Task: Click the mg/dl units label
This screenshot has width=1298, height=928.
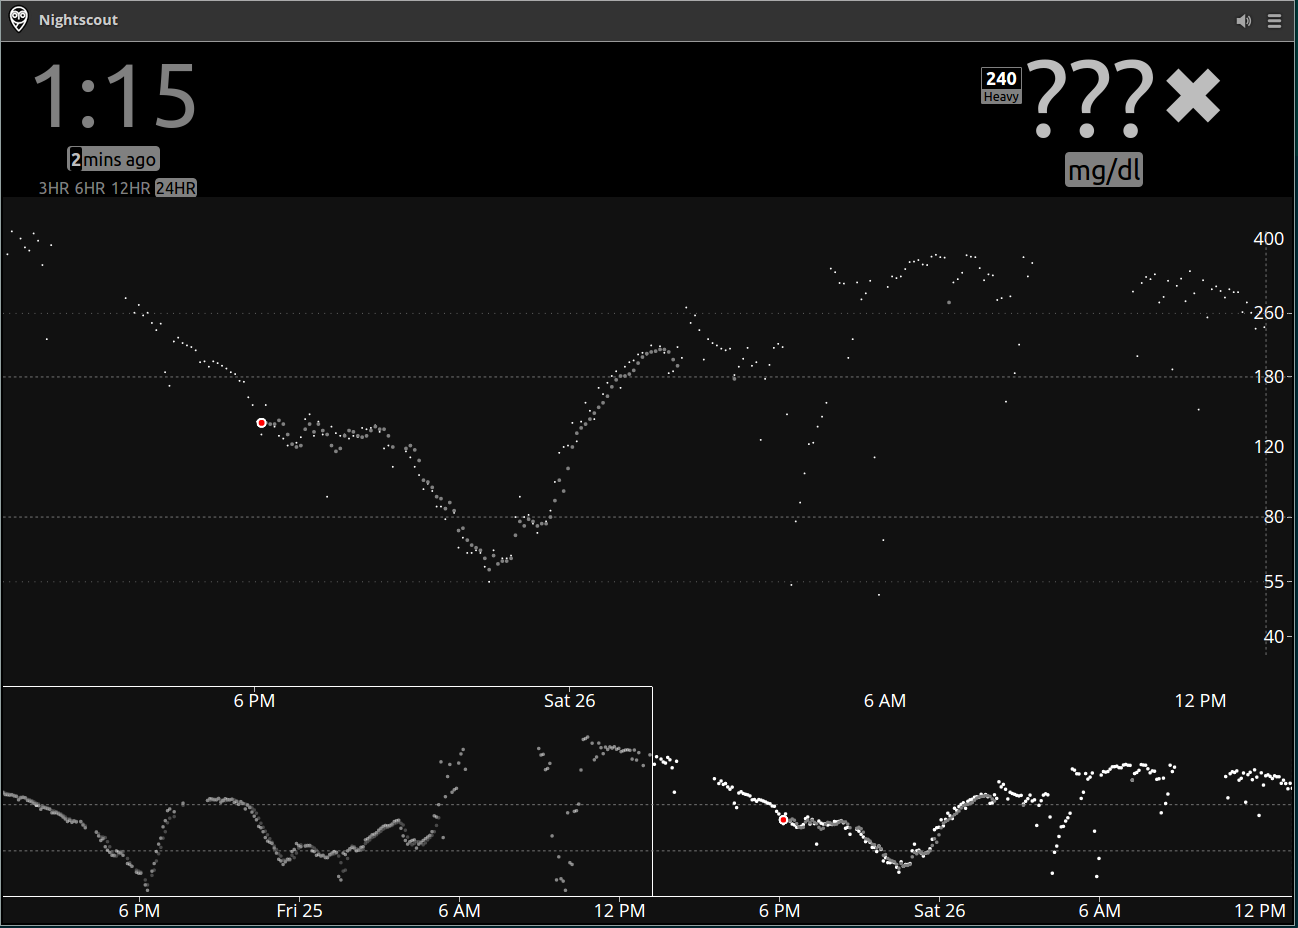Action: 1105,170
